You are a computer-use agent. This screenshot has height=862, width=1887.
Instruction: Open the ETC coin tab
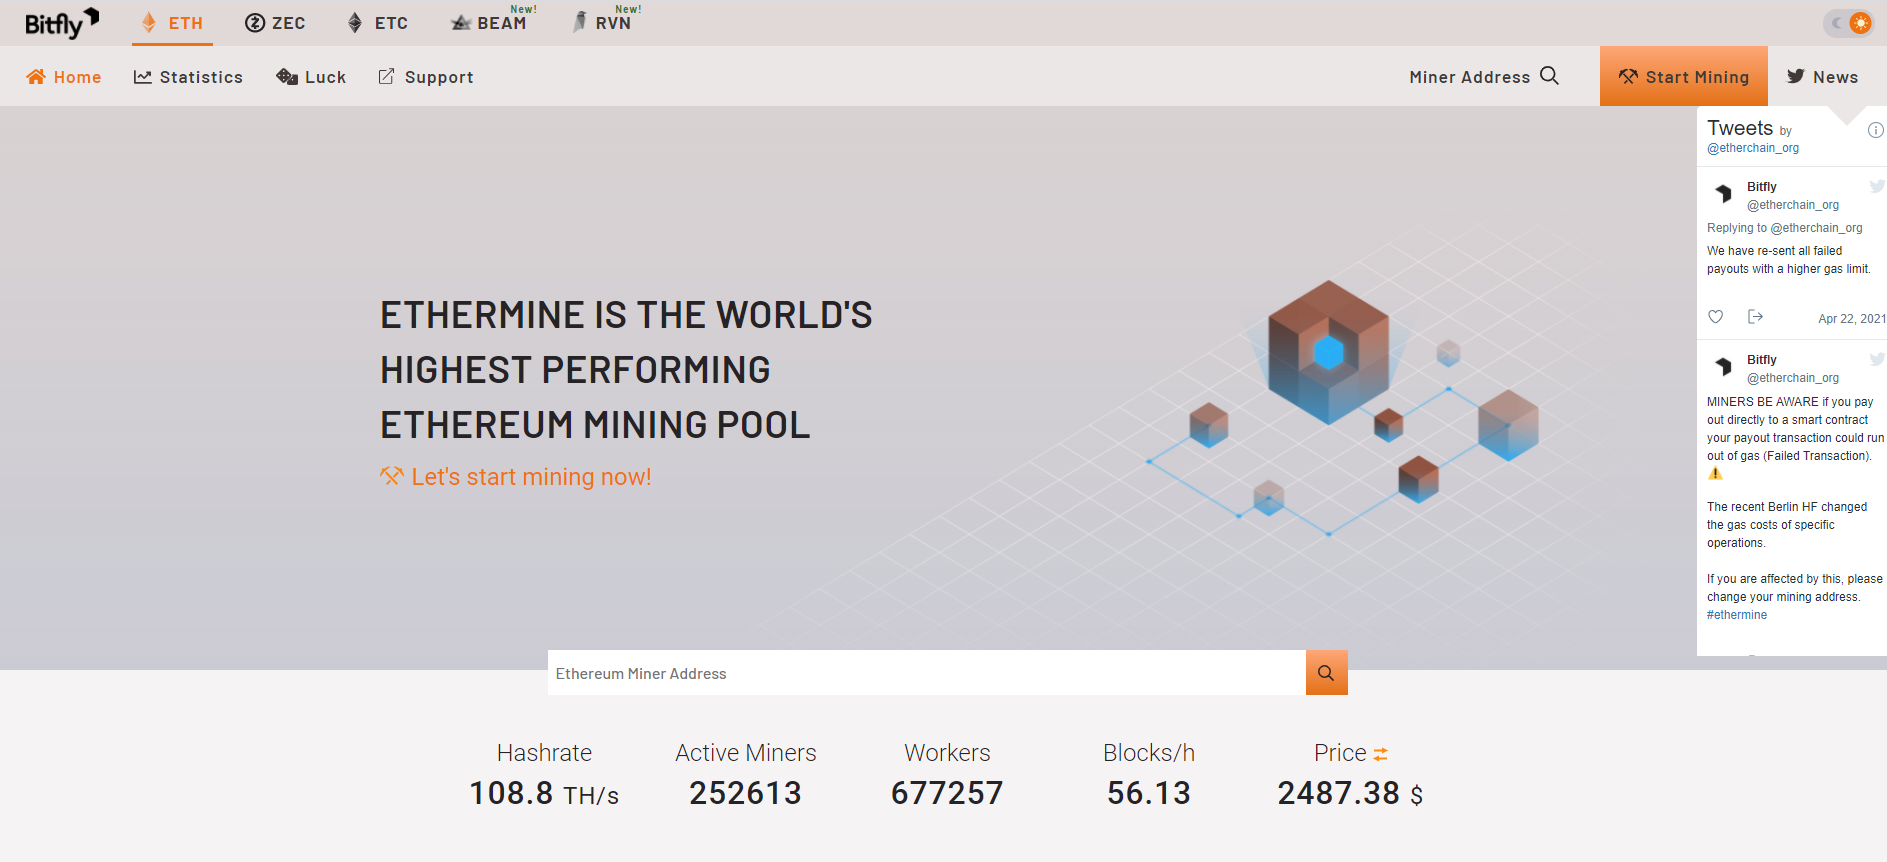coord(377,23)
